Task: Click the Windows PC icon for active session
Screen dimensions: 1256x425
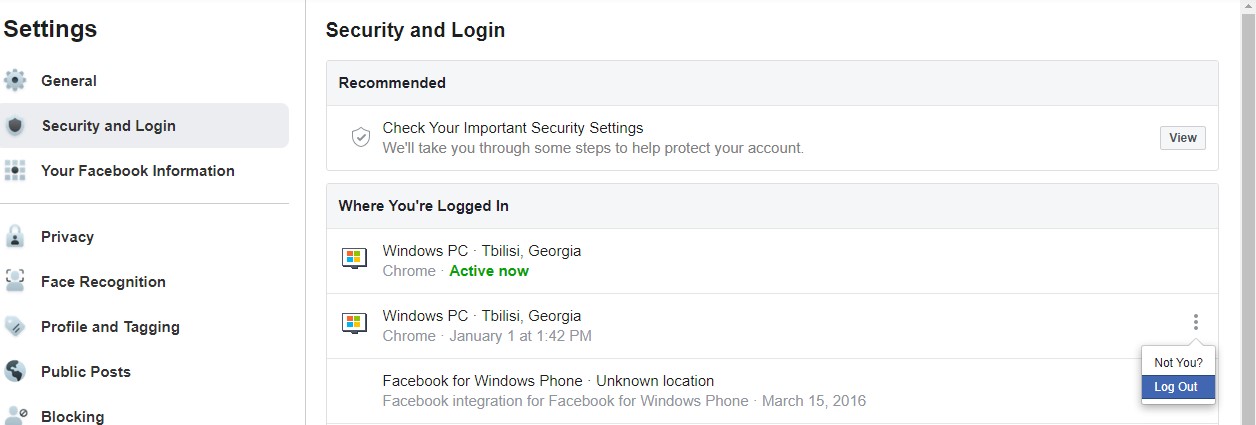Action: coord(354,260)
